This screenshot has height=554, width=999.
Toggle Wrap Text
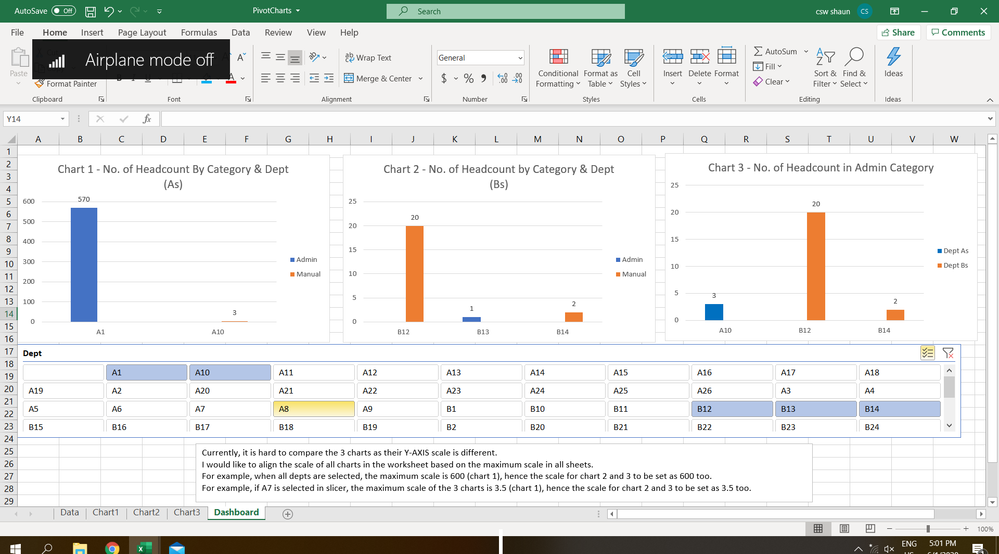[368, 57]
